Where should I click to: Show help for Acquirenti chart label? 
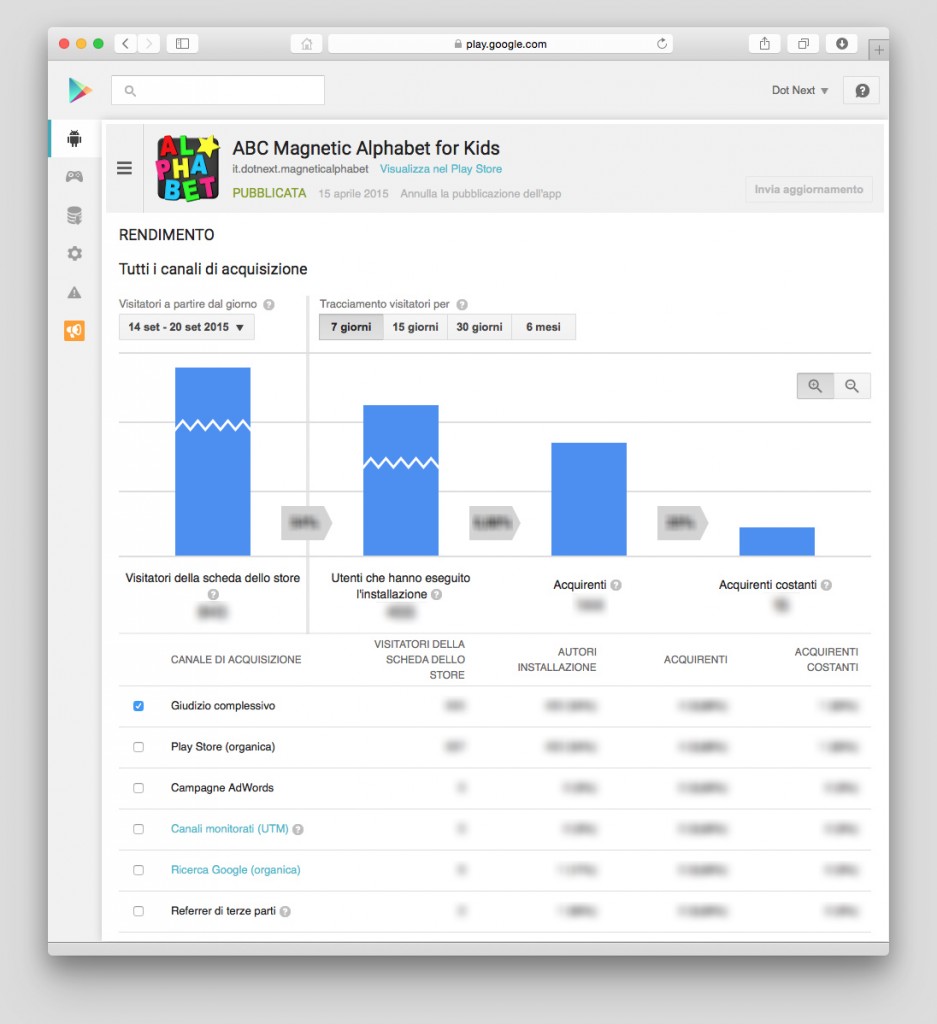coord(616,585)
